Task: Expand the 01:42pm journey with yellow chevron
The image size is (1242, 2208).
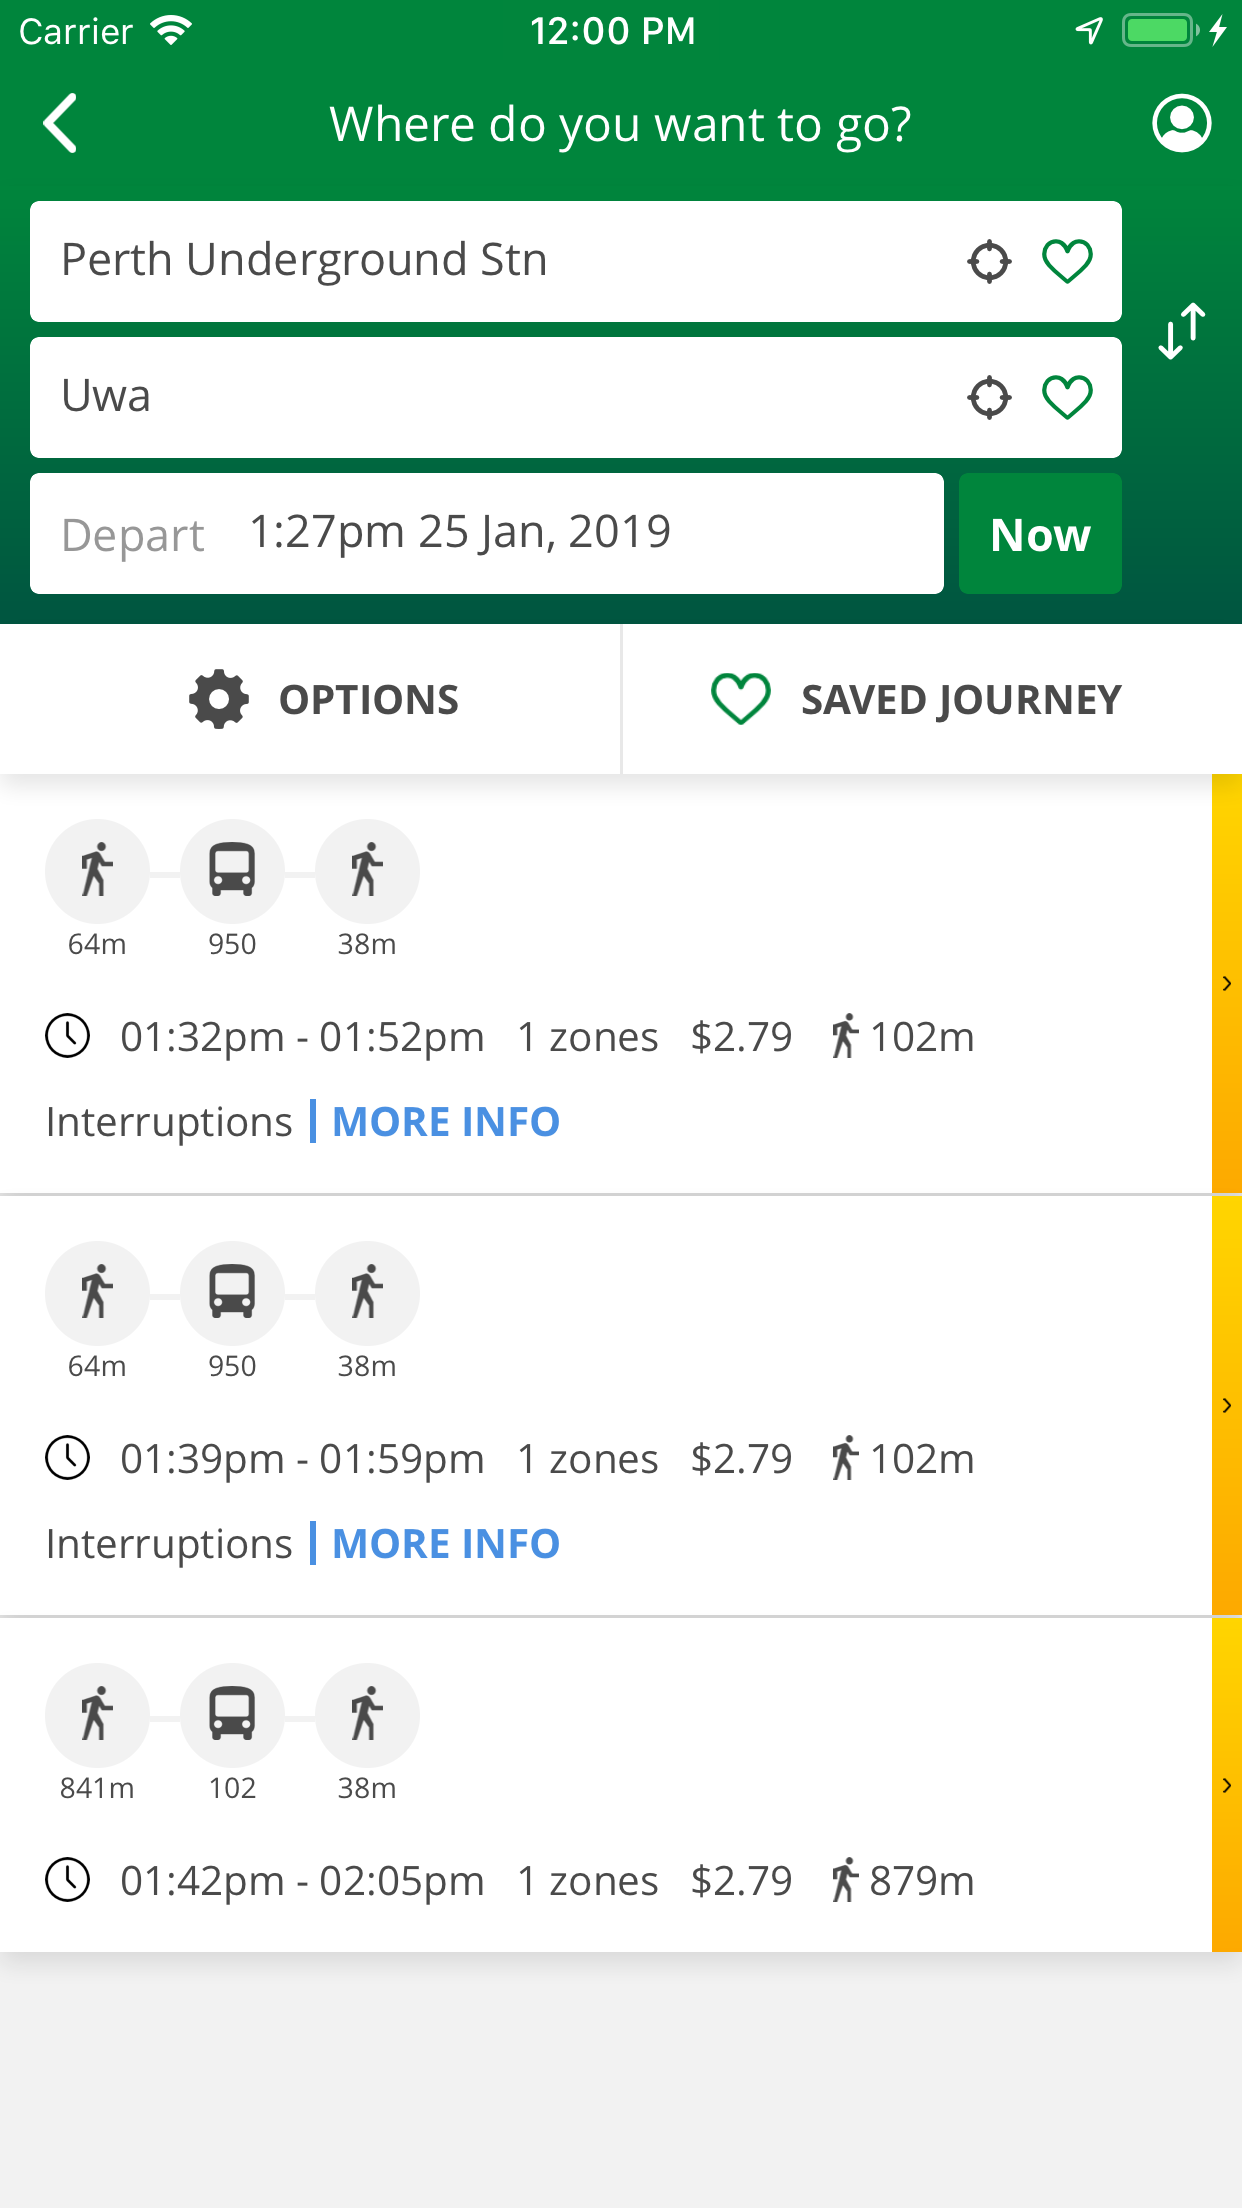Action: [1227, 1785]
